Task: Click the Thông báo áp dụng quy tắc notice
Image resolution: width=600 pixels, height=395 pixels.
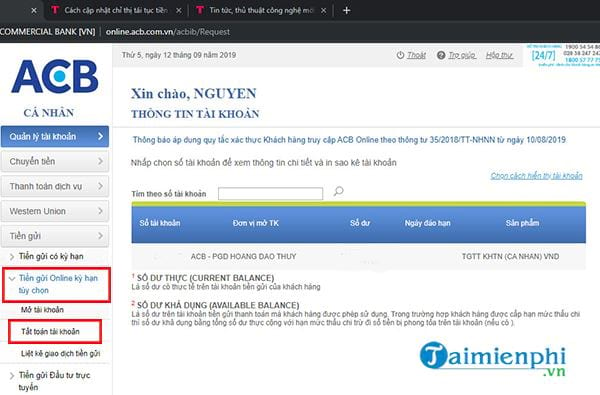Action: click(x=349, y=140)
